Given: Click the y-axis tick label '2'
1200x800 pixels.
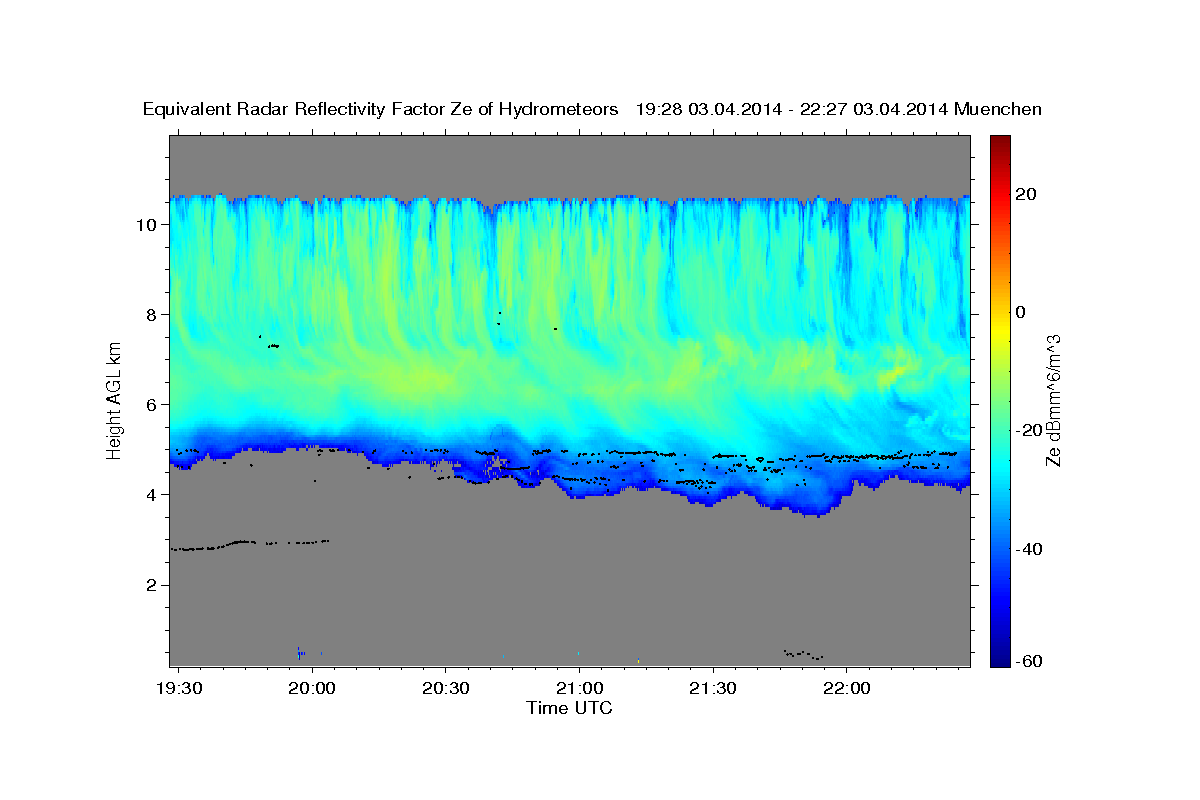Looking at the screenshot, I should [x=150, y=585].
